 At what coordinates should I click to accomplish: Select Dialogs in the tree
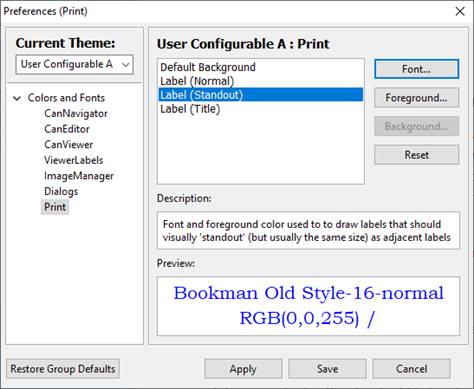61,191
